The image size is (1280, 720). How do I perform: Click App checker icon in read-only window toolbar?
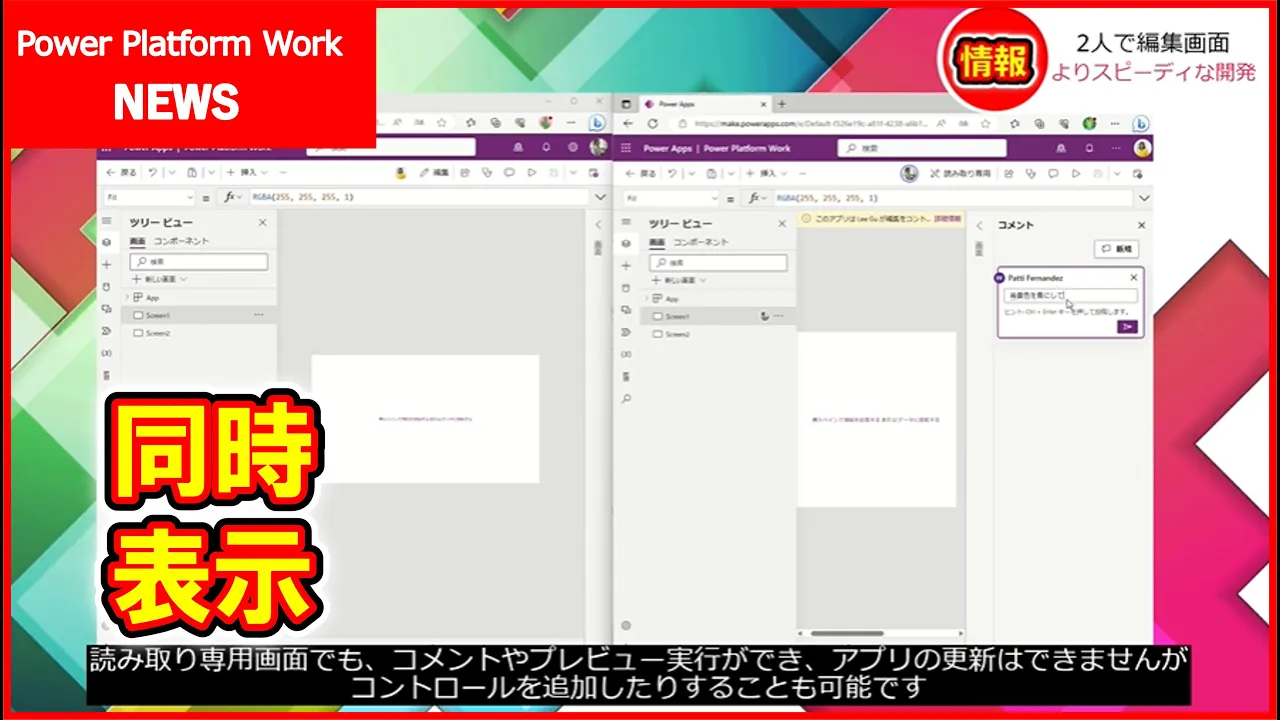pos(1031,174)
